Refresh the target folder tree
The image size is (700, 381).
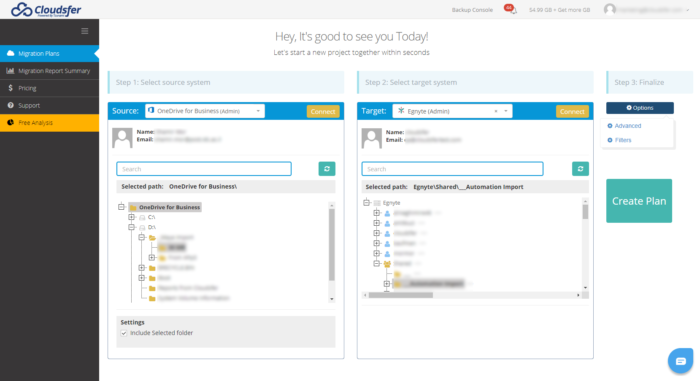(580, 169)
